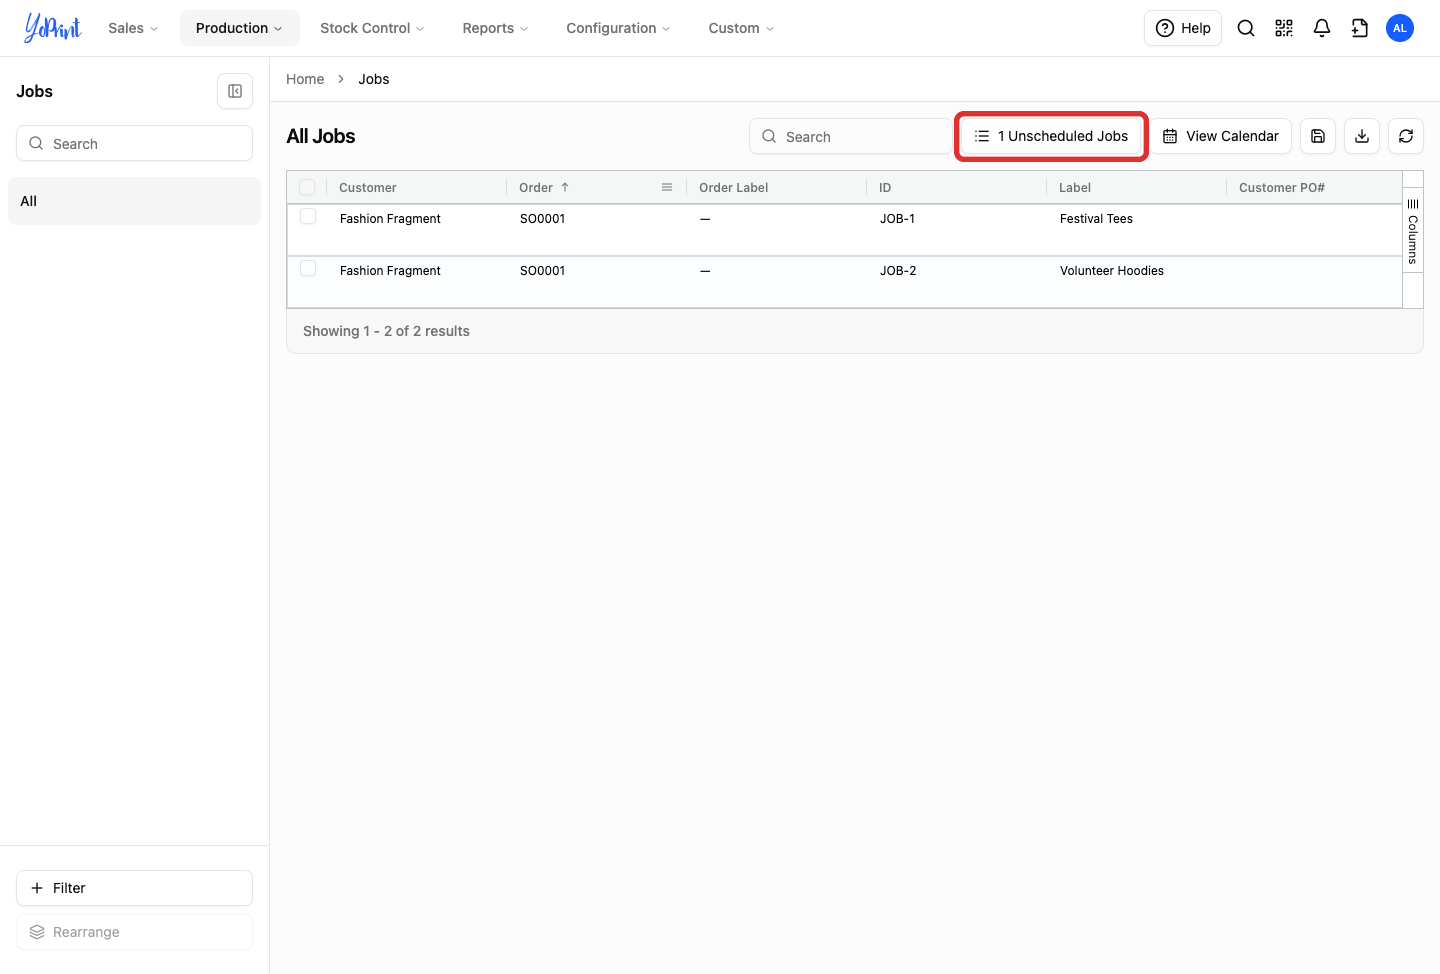Screen dimensions: 1440x974
Task: Show the 1 Unscheduled Jobs list
Action: pos(1051,136)
